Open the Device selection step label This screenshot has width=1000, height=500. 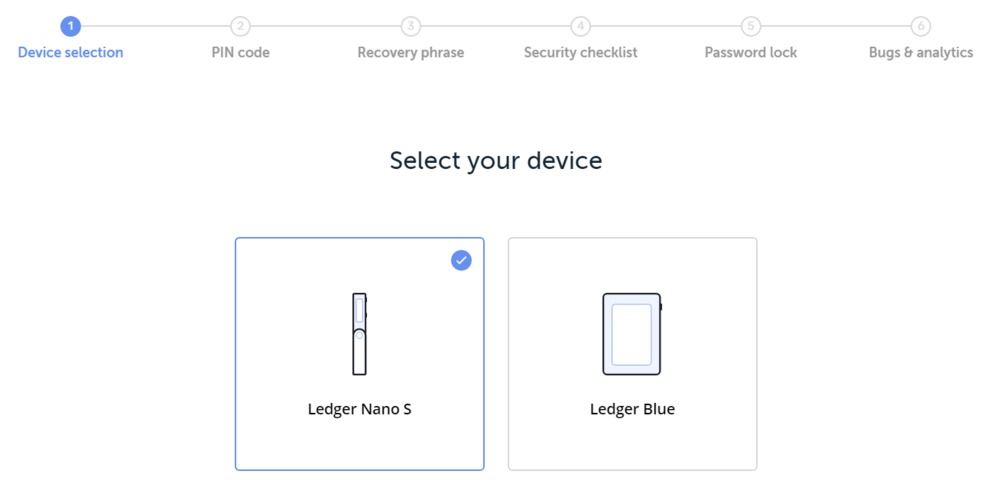click(71, 52)
